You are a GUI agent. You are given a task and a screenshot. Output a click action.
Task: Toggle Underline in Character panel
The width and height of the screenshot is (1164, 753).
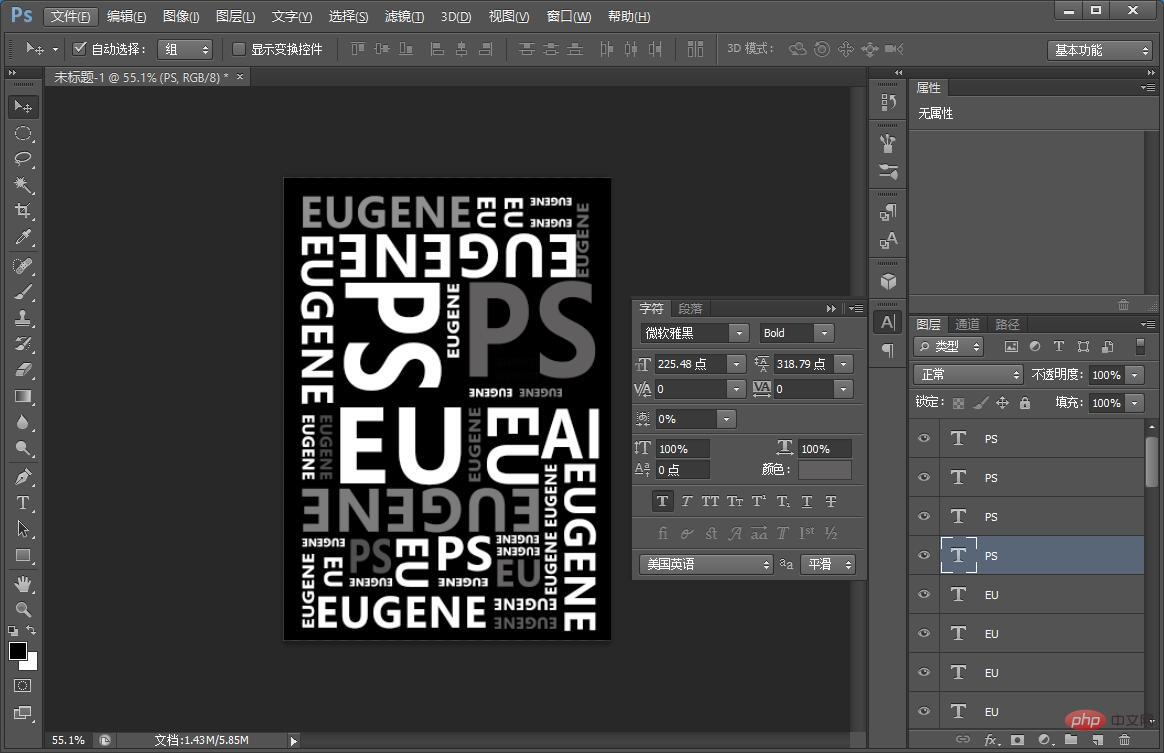[x=807, y=501]
